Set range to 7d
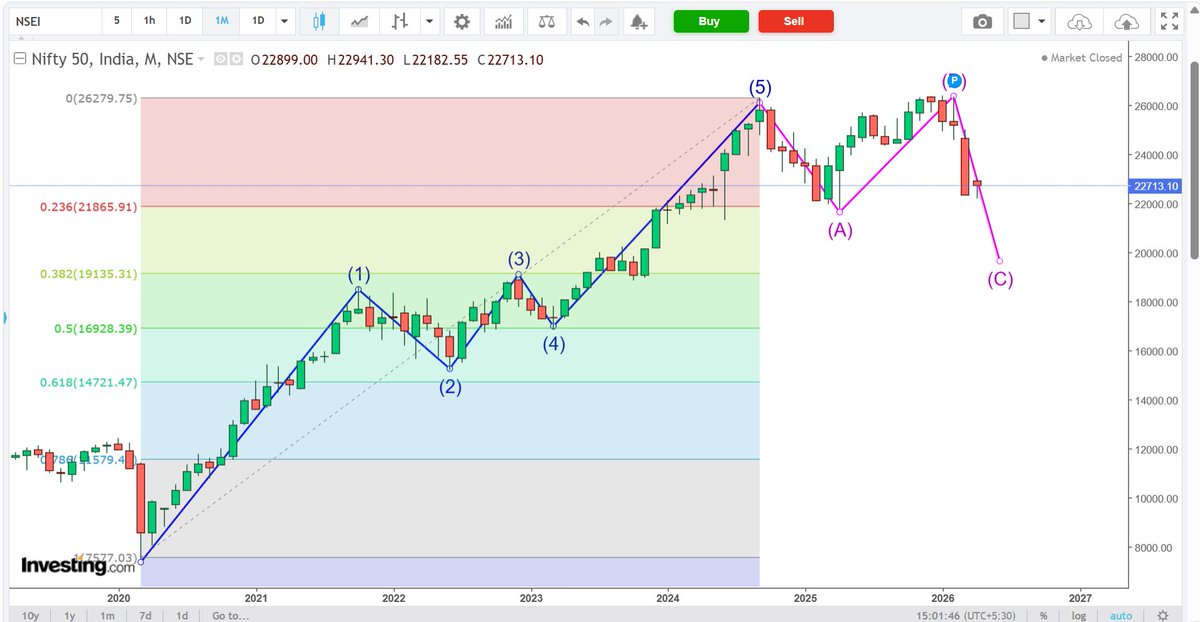Screen dimensions: 1200x622 (x=145, y=615)
